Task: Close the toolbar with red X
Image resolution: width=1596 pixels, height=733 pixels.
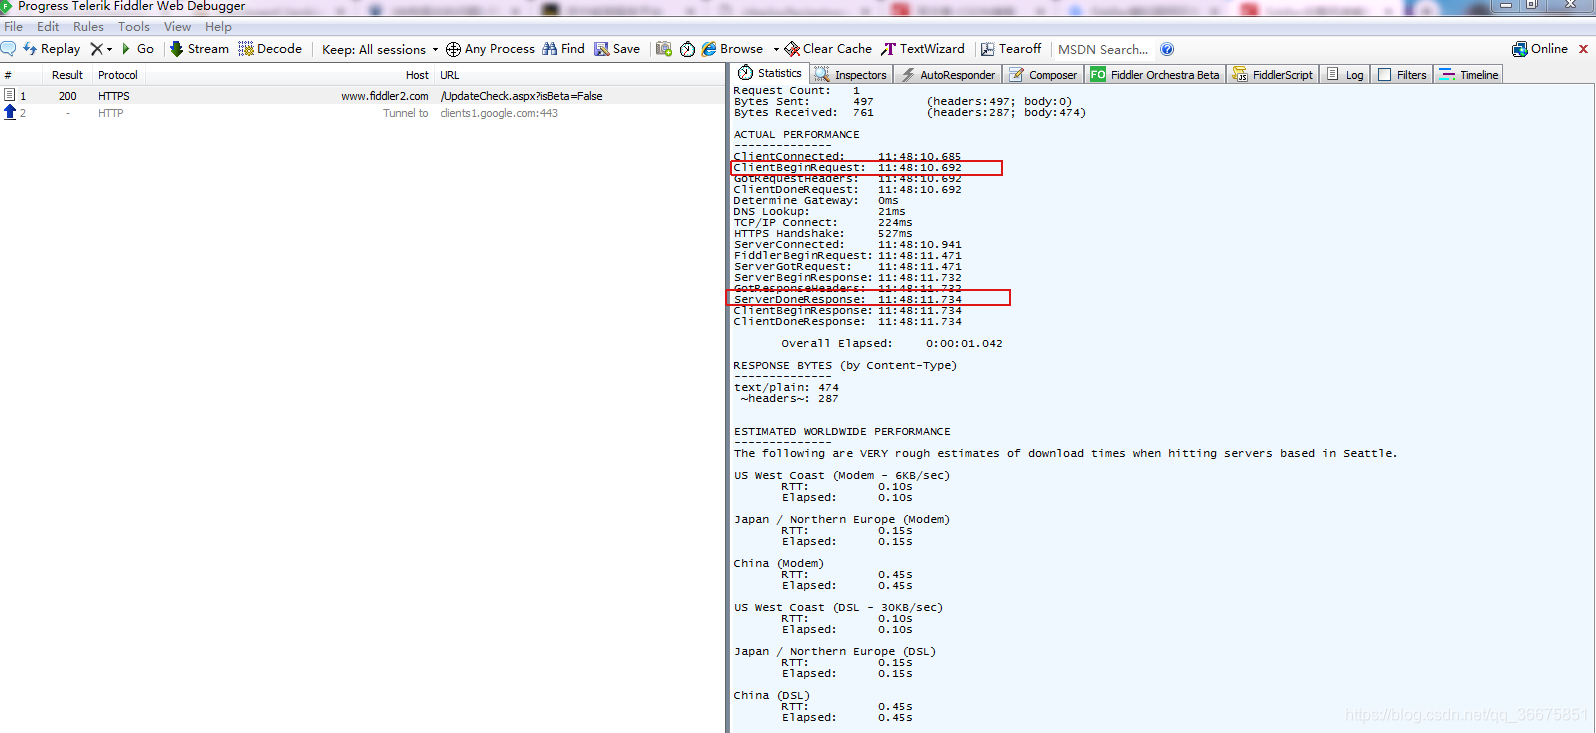Action: tap(1583, 49)
